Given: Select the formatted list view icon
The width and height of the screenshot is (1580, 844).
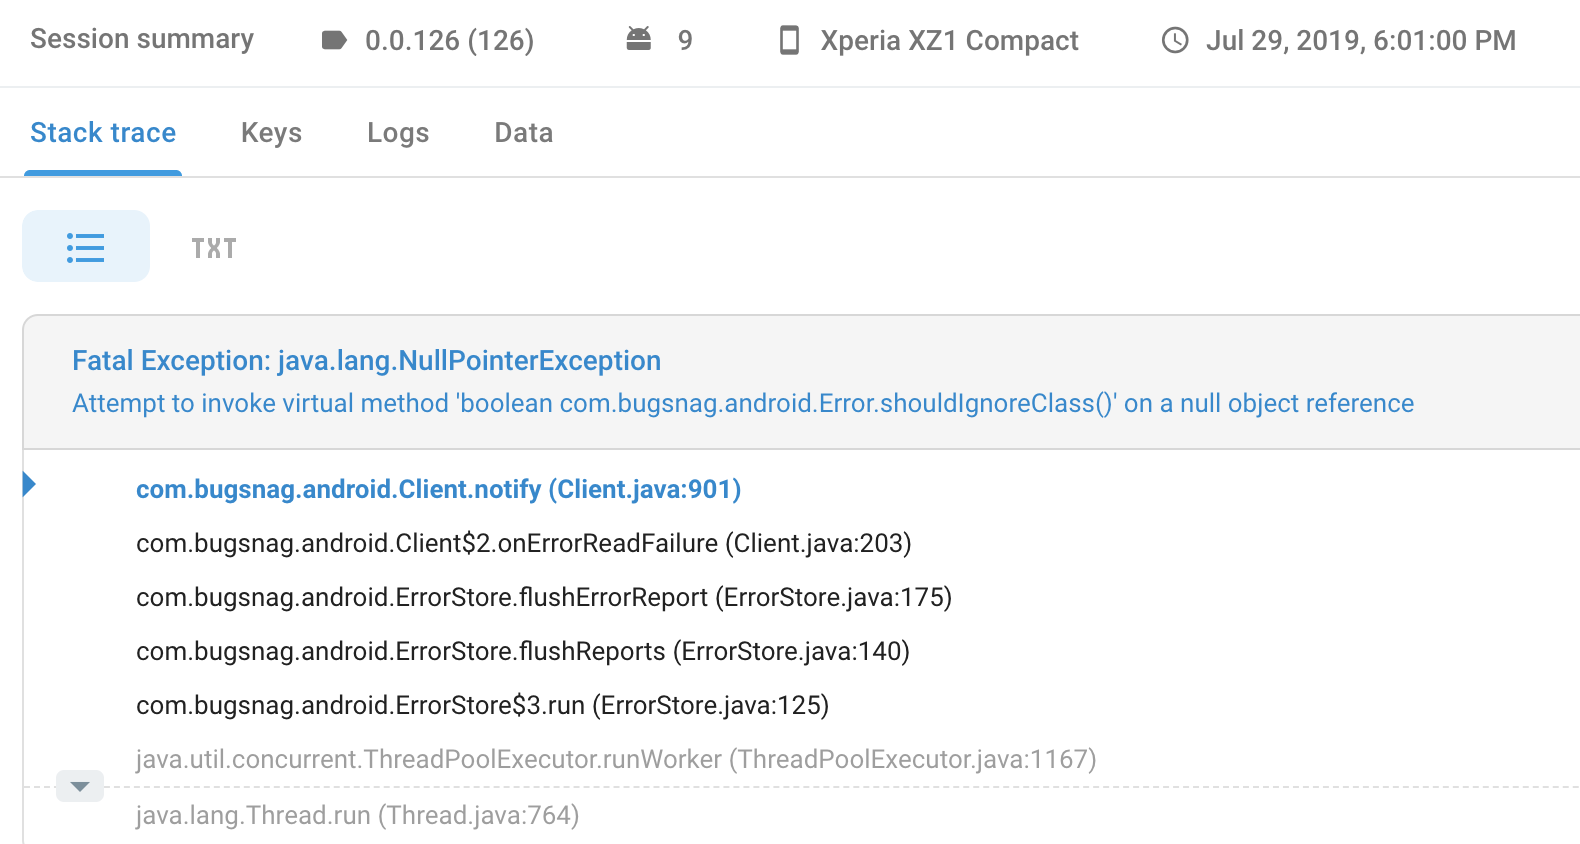Looking at the screenshot, I should (x=85, y=246).
